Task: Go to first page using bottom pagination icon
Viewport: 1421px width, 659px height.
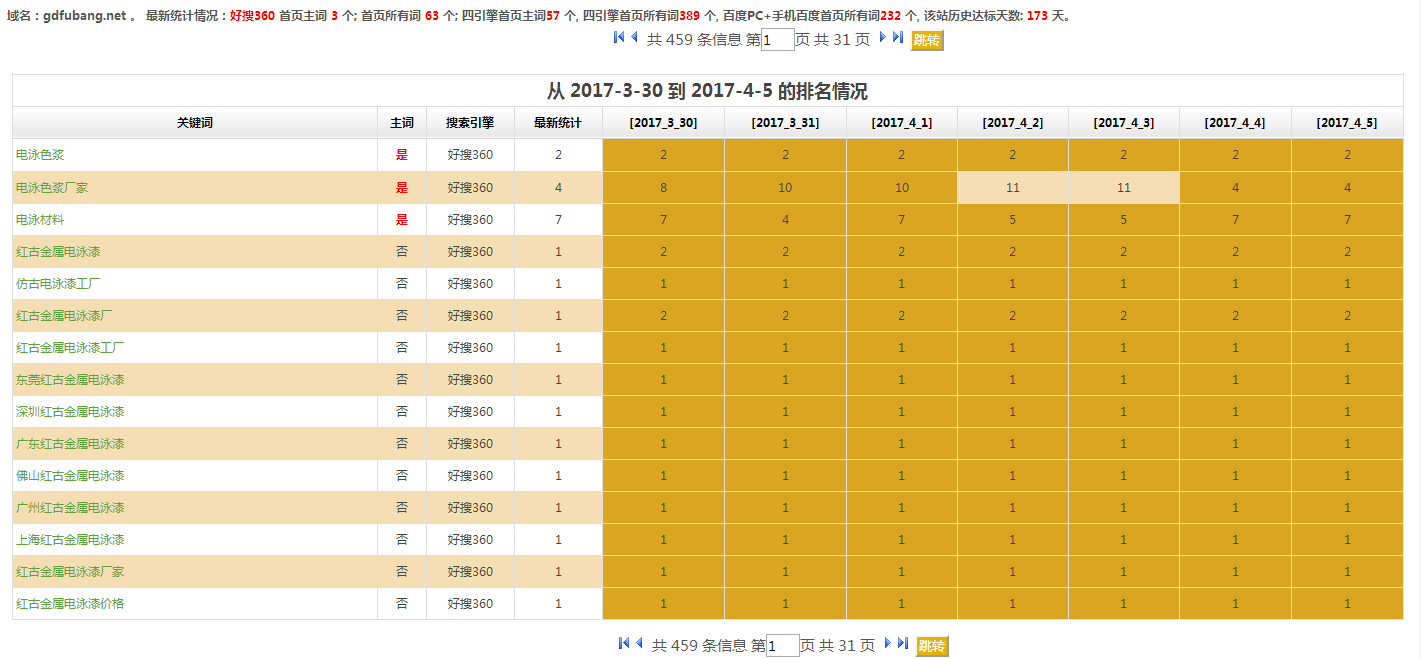Action: 624,643
